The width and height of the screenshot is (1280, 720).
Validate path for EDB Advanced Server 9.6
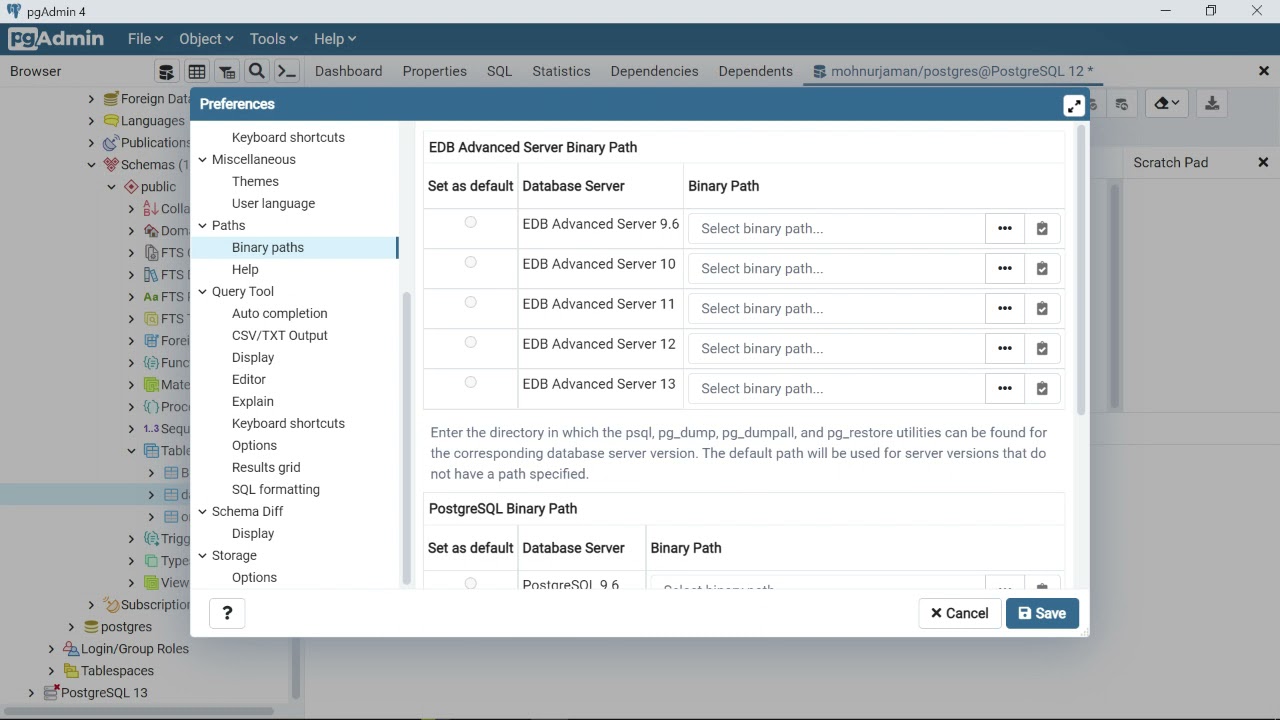[1042, 228]
